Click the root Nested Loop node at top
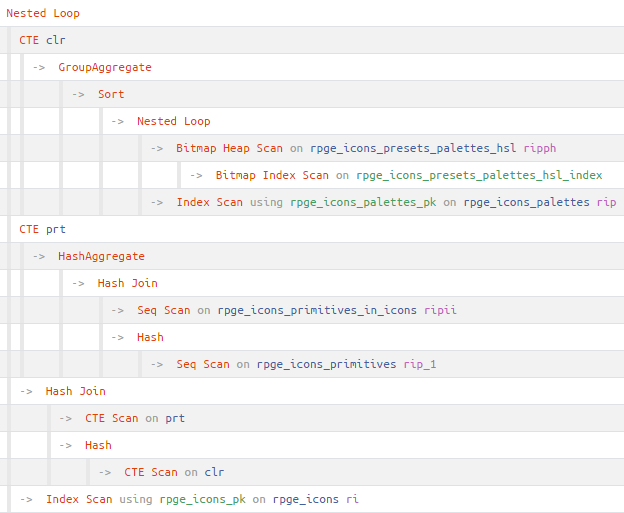The image size is (624, 513). (43, 13)
